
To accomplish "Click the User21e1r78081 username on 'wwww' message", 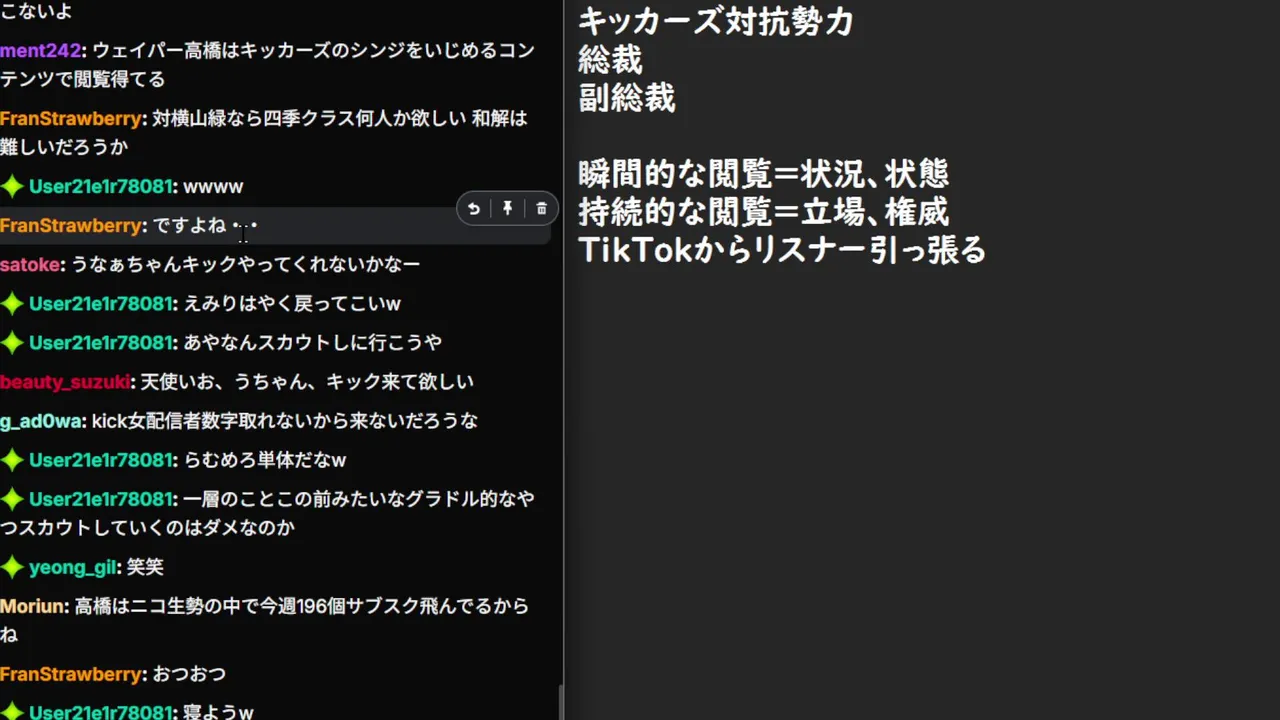I will (101, 186).
